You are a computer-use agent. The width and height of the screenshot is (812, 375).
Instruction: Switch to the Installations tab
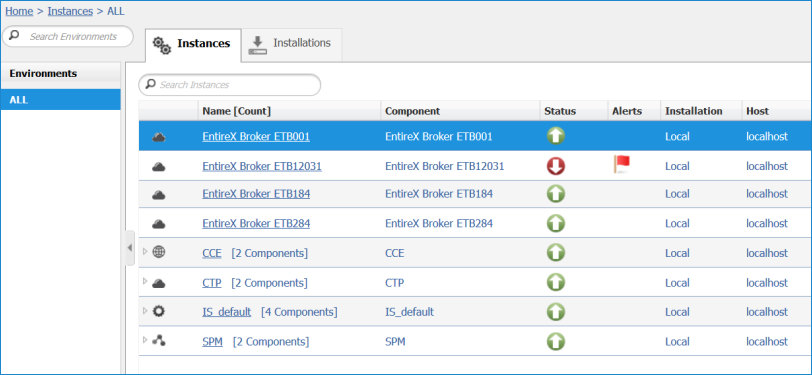point(292,44)
